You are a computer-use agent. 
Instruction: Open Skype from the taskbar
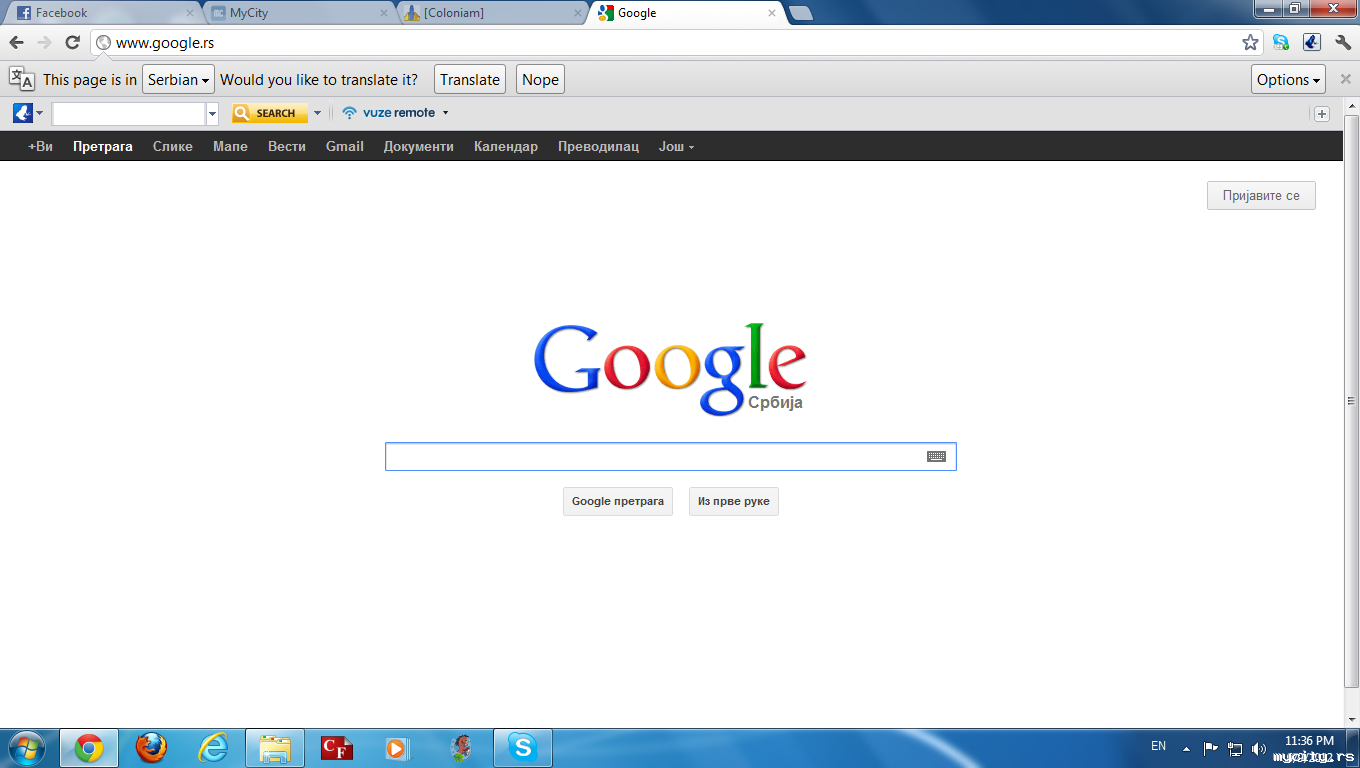(522, 748)
